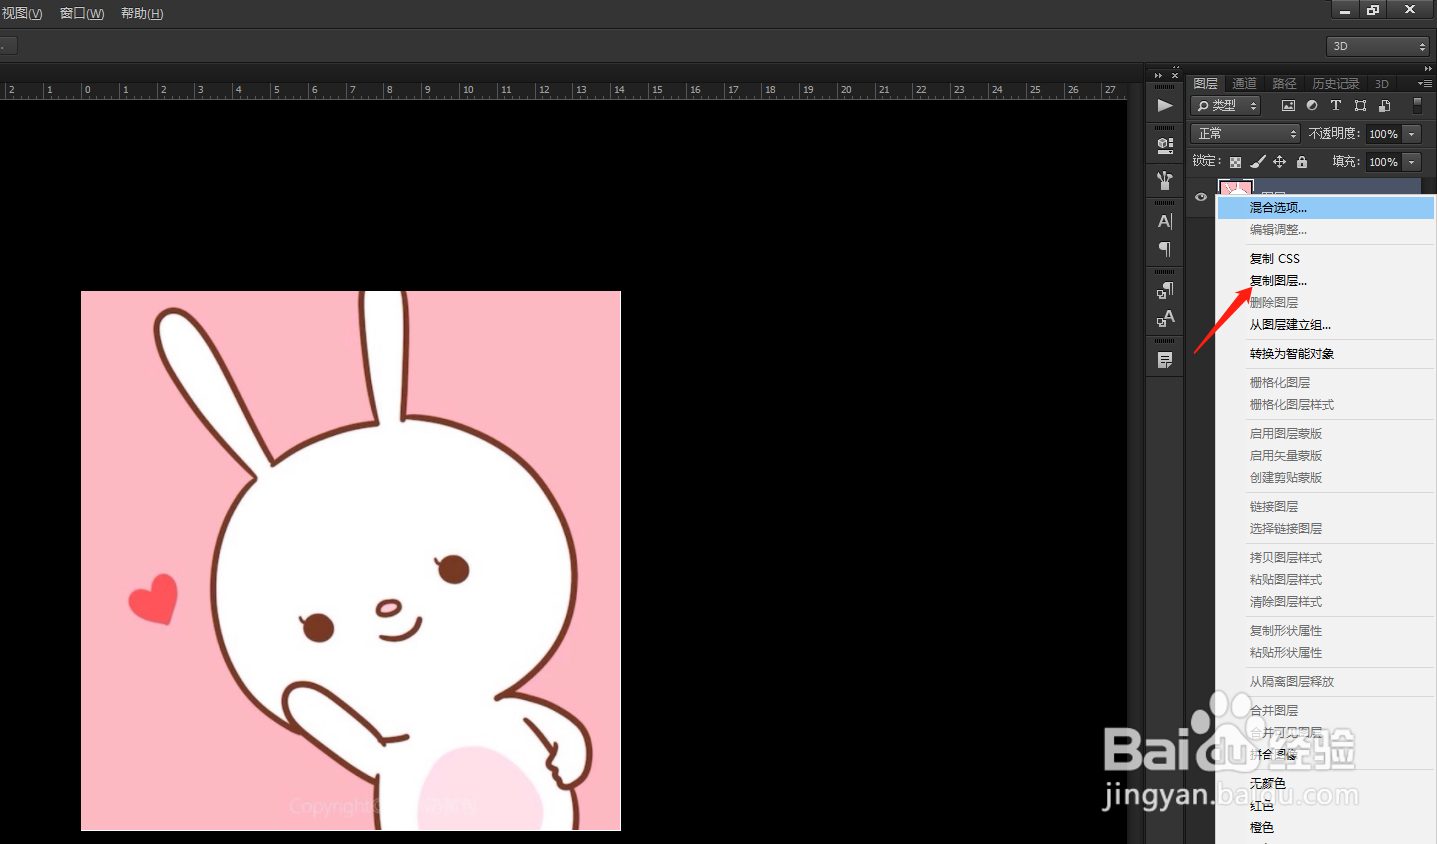Open the Paragraph panel icon (¶)

click(x=1165, y=249)
